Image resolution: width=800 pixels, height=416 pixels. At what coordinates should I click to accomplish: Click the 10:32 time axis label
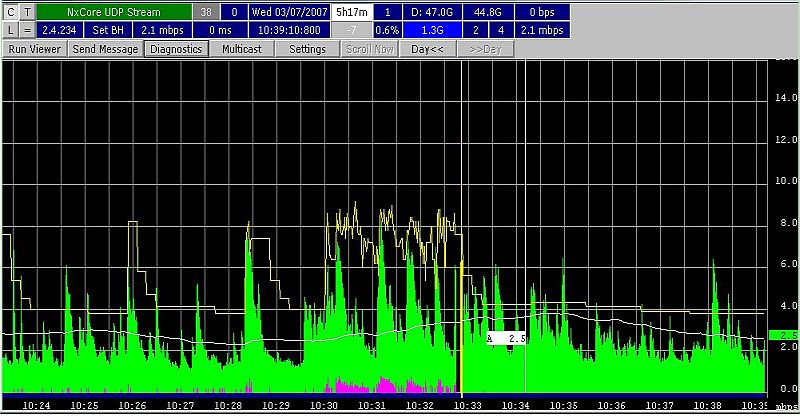tap(420, 405)
